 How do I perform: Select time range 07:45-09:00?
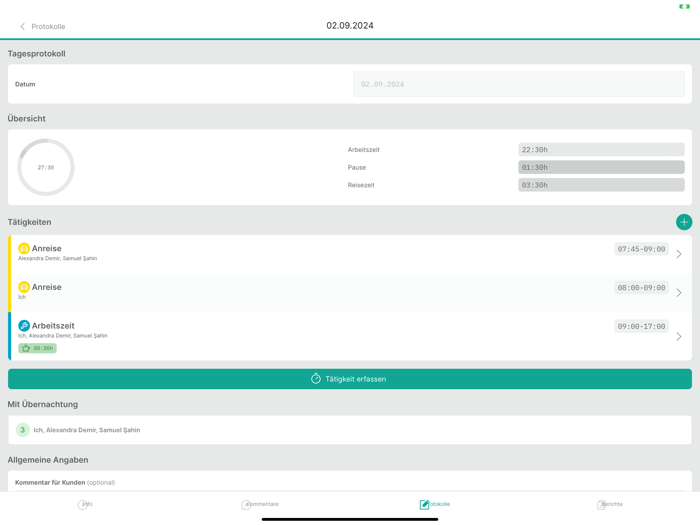pyautogui.click(x=641, y=249)
